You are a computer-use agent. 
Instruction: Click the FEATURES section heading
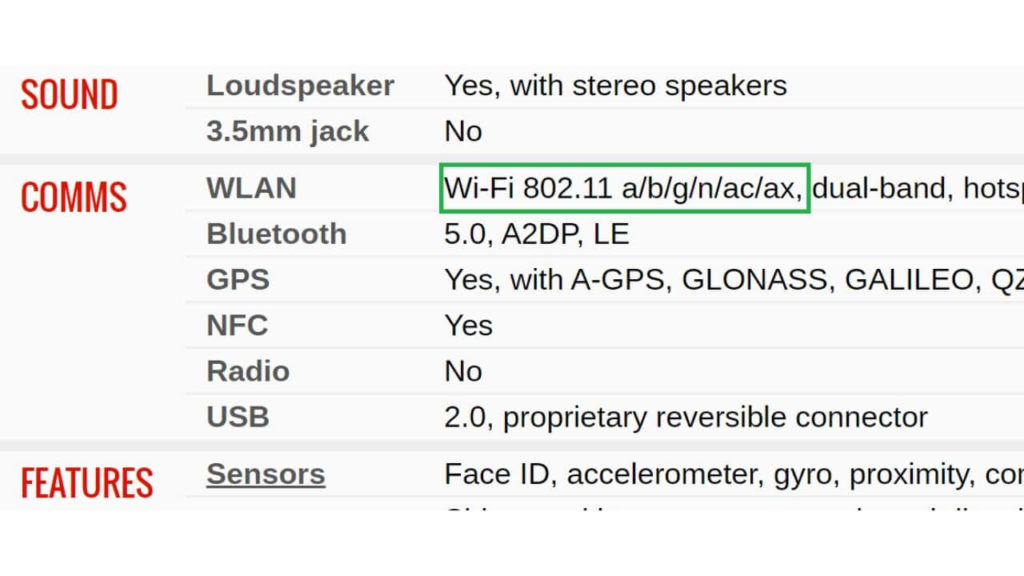pyautogui.click(x=87, y=484)
